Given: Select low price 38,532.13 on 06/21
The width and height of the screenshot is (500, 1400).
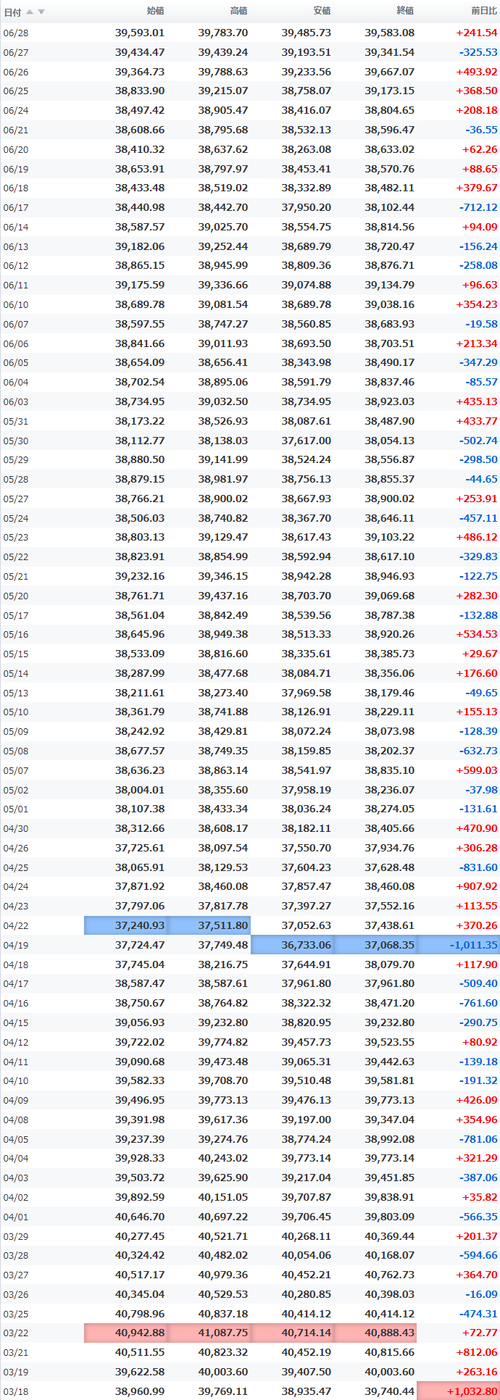Looking at the screenshot, I should tap(306, 128).
